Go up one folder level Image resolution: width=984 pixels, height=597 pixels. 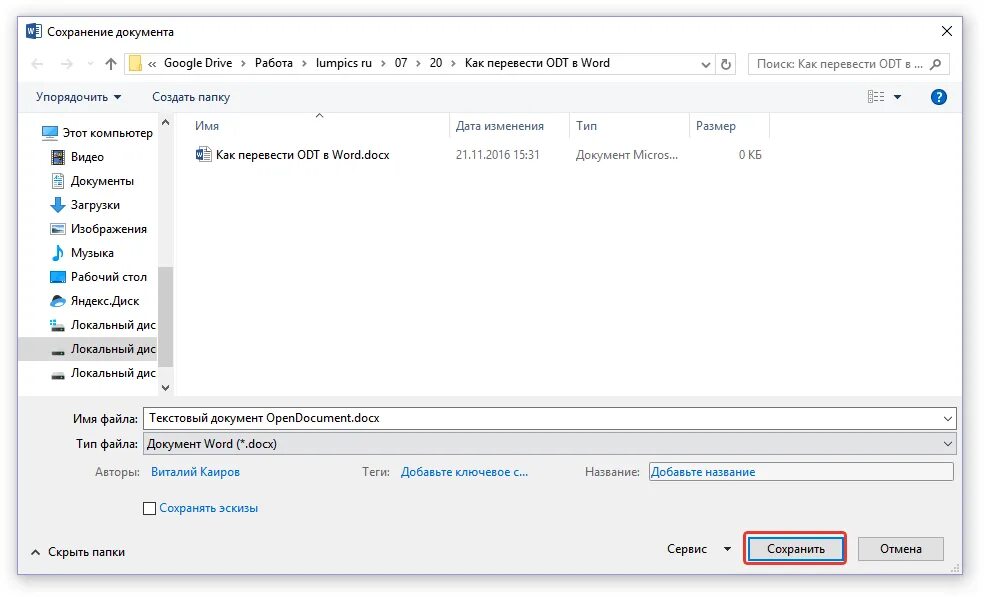tap(111, 64)
